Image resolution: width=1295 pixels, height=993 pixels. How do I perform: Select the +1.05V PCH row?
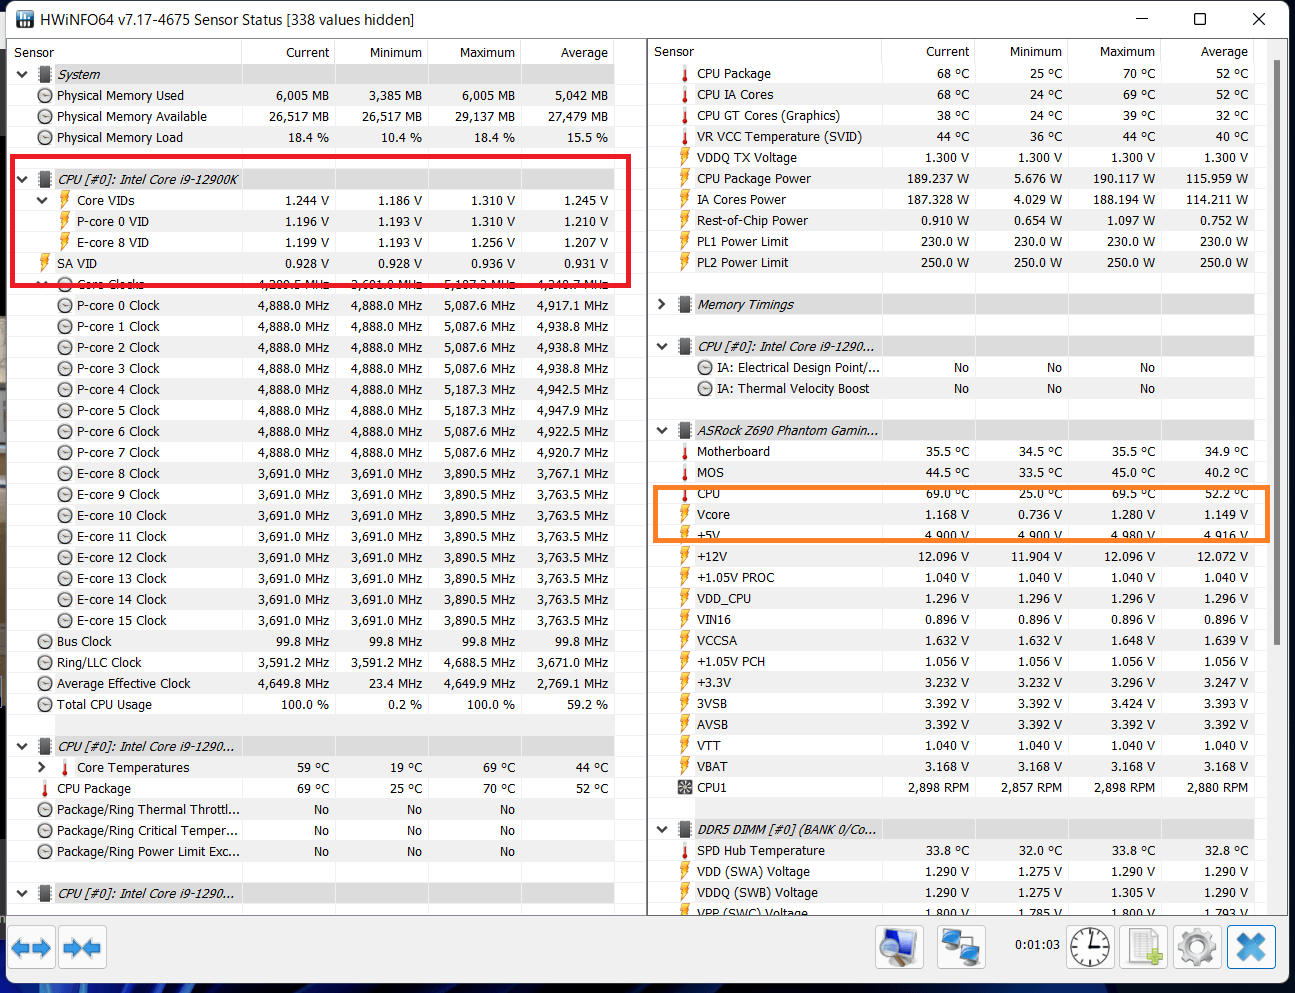[951, 662]
